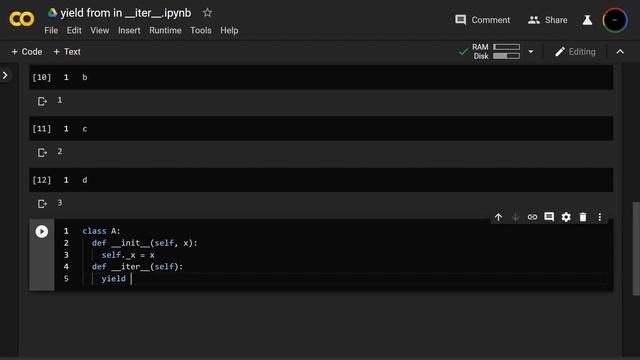Expand the runtime connection dropdown arrow
This screenshot has width=640, height=360.
(x=531, y=52)
